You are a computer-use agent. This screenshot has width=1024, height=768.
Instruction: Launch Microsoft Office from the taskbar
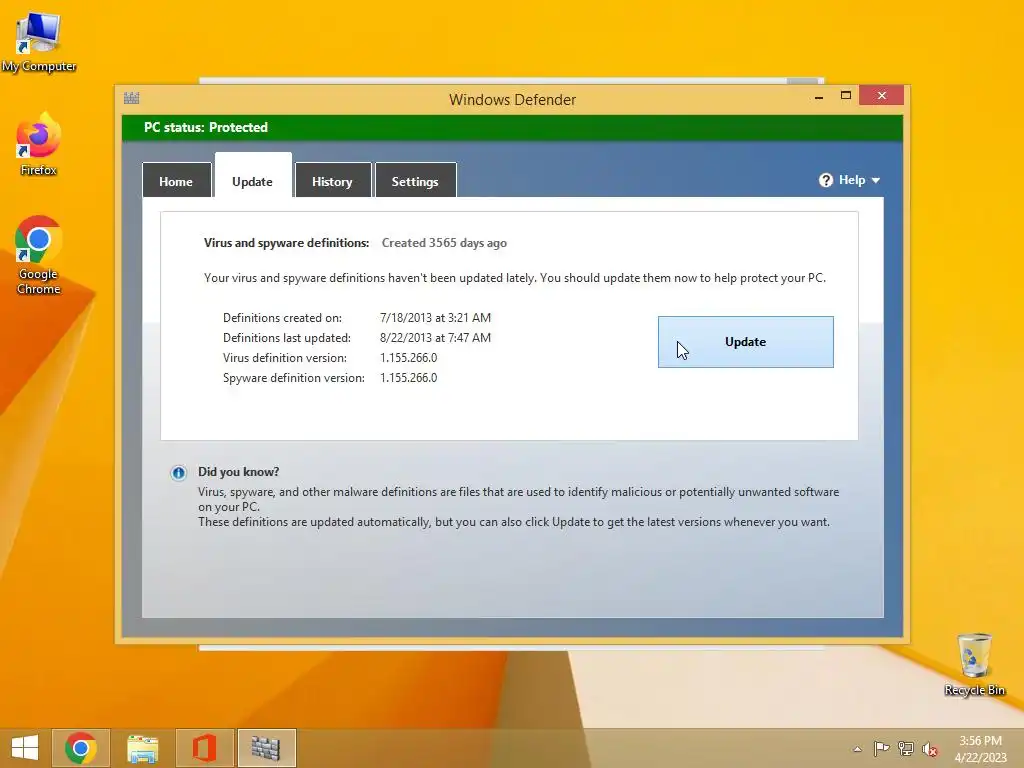tap(204, 748)
